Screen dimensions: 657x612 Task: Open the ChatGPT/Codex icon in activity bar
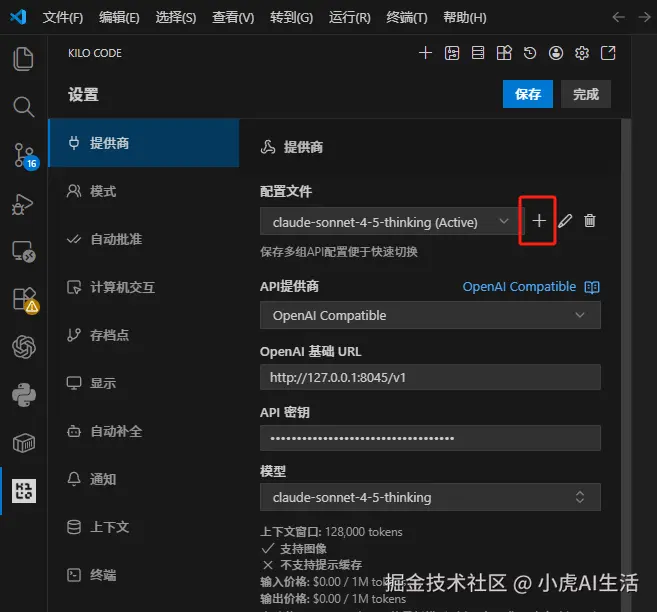click(24, 347)
